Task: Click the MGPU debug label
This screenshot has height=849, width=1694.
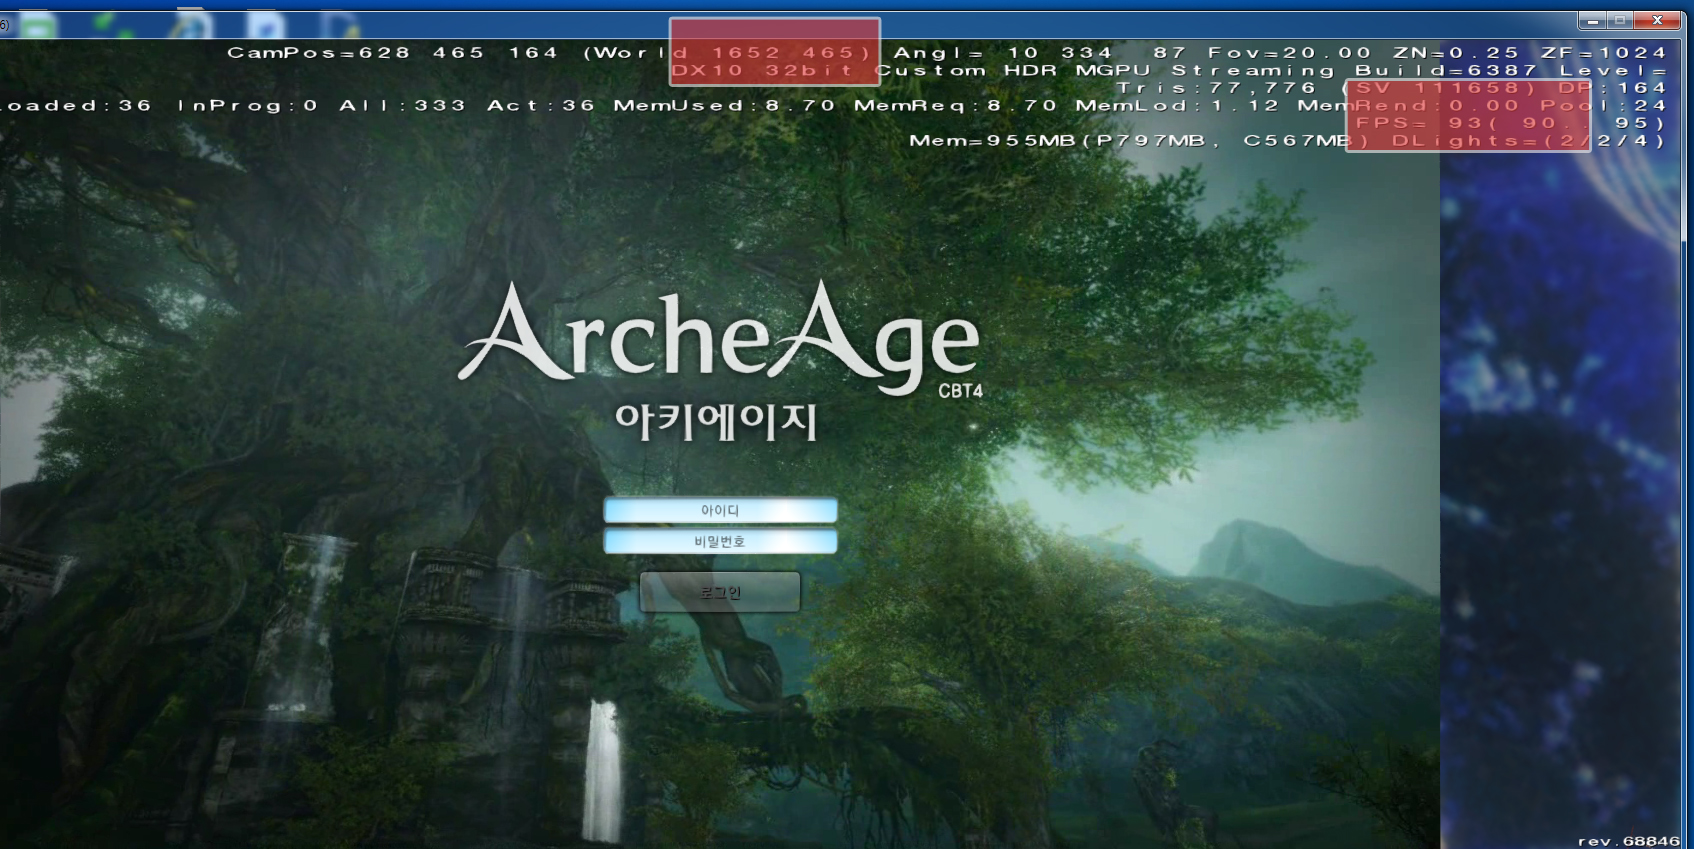Action: point(1113,70)
